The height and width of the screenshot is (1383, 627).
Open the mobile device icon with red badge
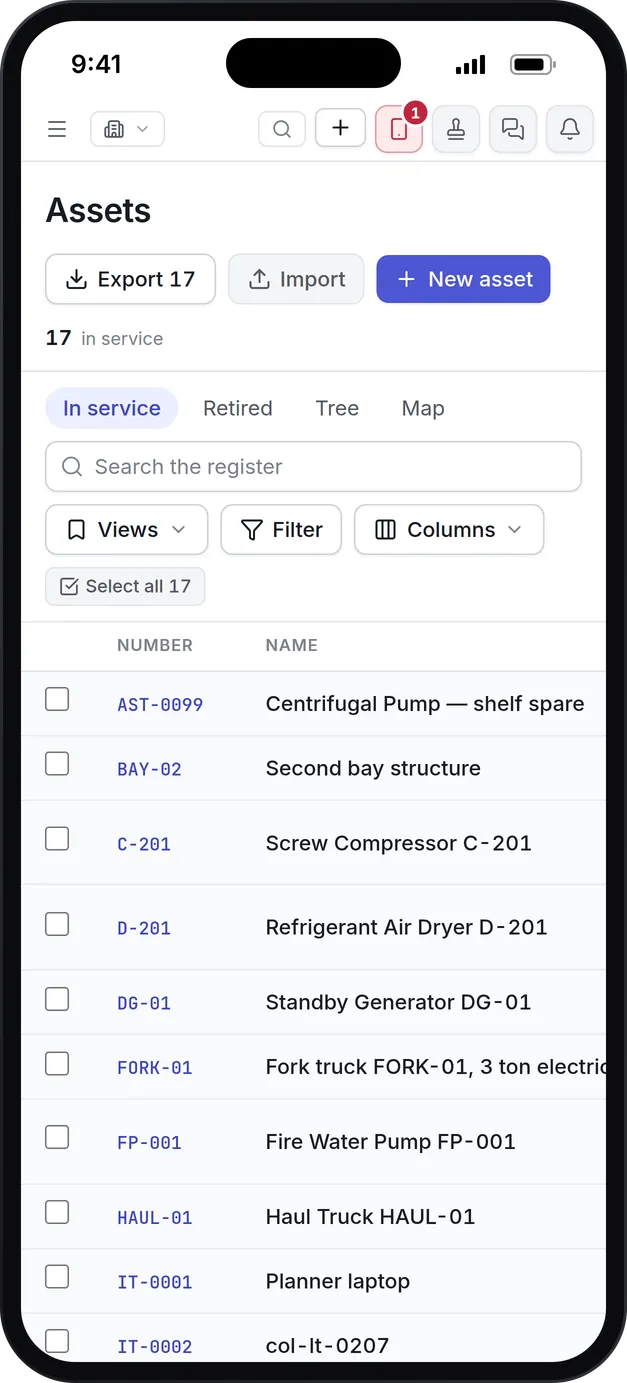(x=399, y=129)
